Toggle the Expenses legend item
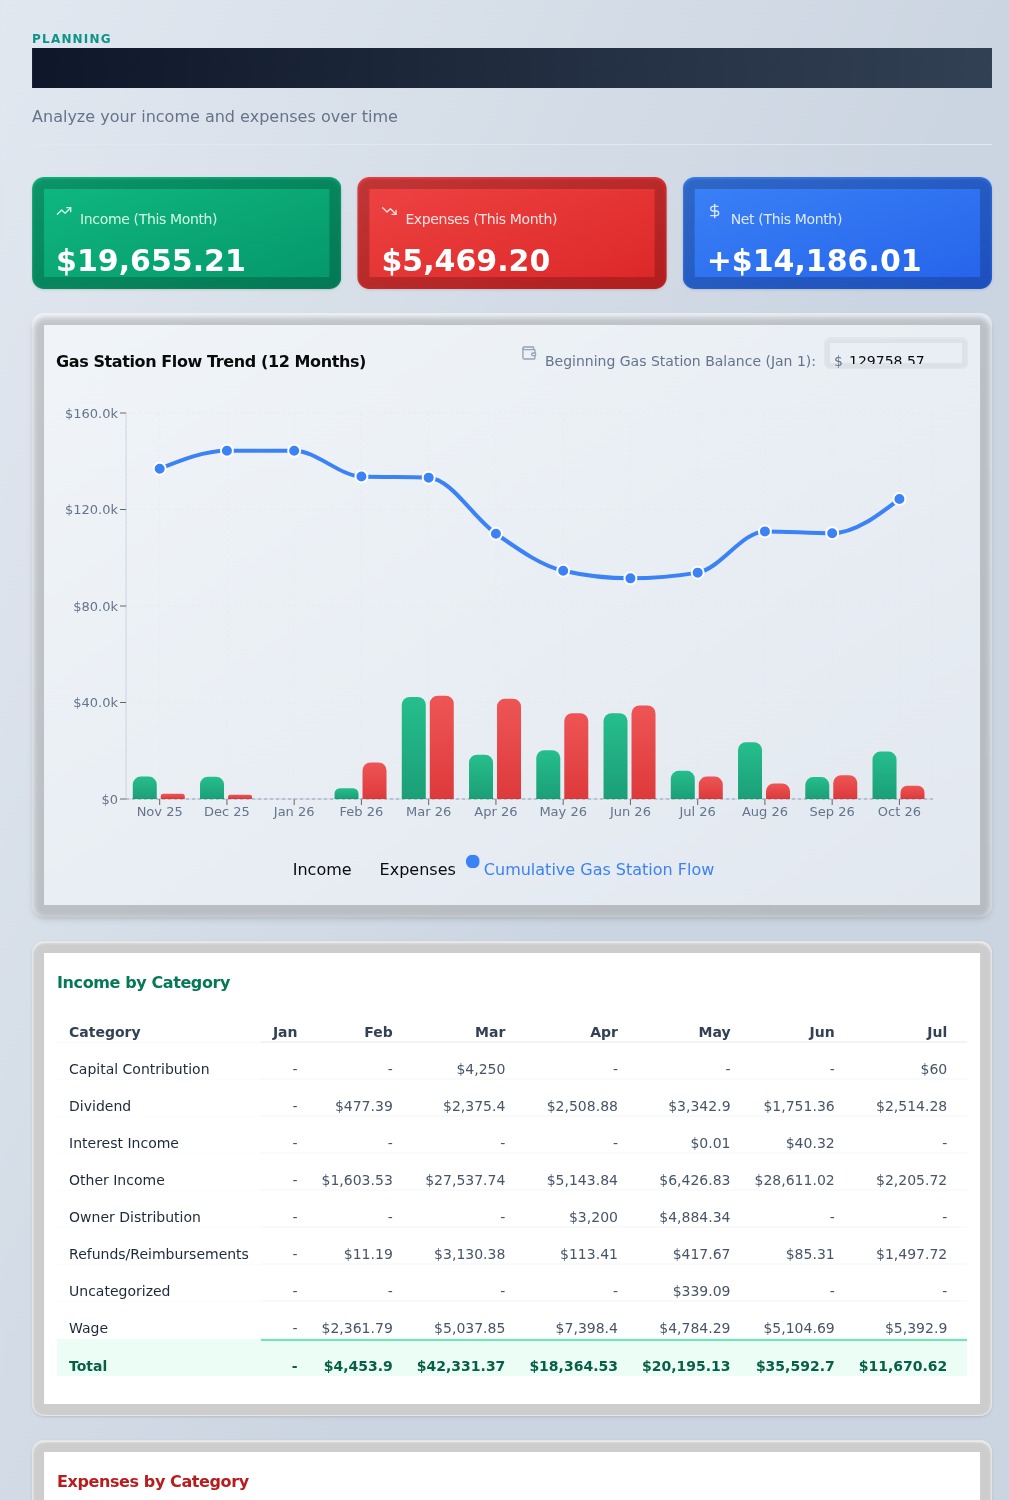Image resolution: width=1009 pixels, height=1500 pixels. (x=417, y=870)
